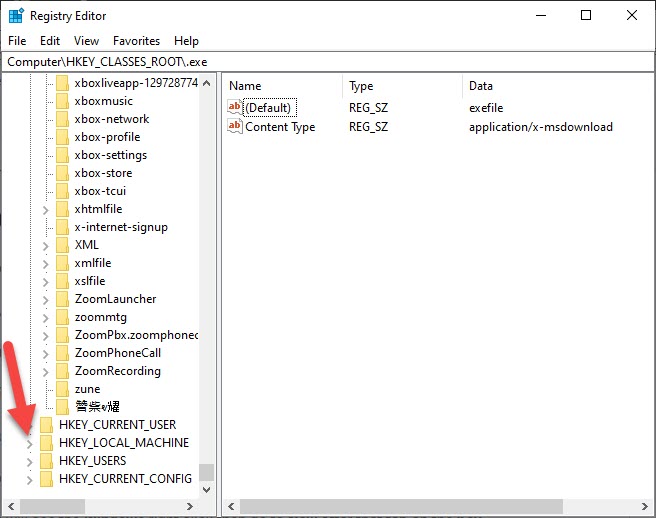The image size is (656, 518).
Task: Click the folder icon beside xbox-store key
Action: [x=63, y=173]
